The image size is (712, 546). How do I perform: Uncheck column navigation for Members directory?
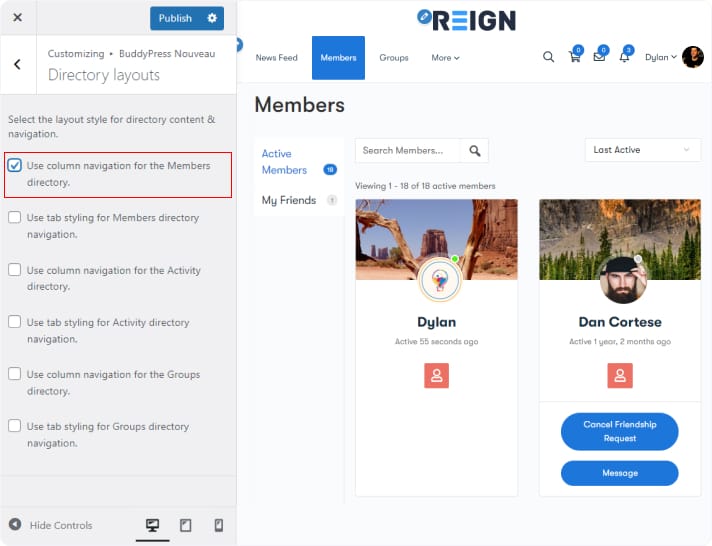(x=15, y=166)
